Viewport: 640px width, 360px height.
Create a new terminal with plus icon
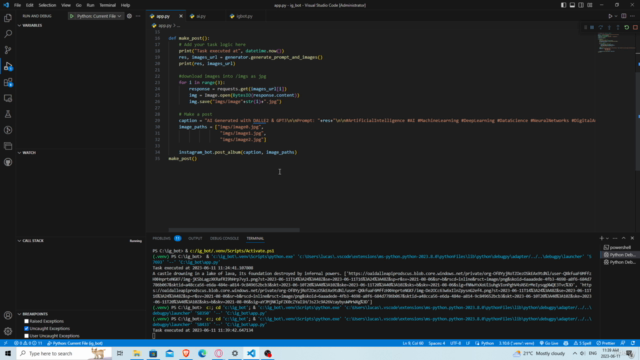pos(601,238)
